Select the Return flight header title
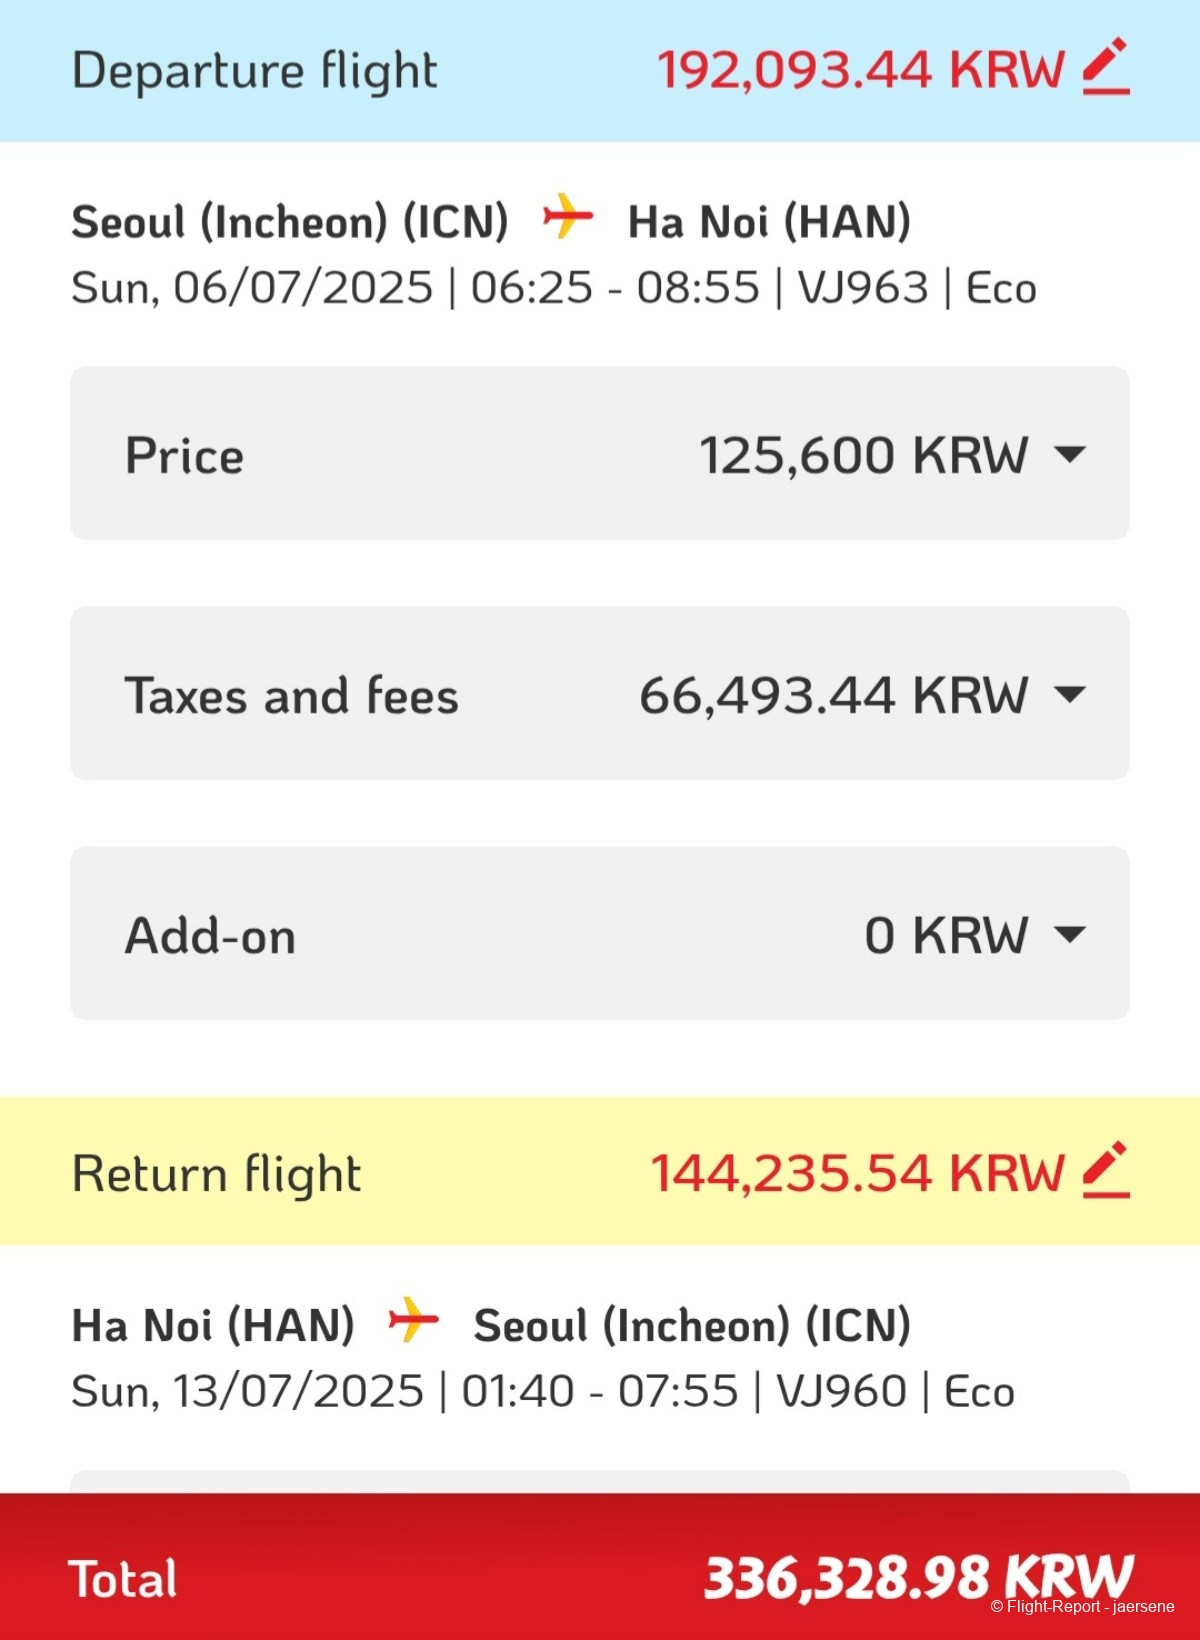1200x1640 pixels. [x=217, y=1174]
